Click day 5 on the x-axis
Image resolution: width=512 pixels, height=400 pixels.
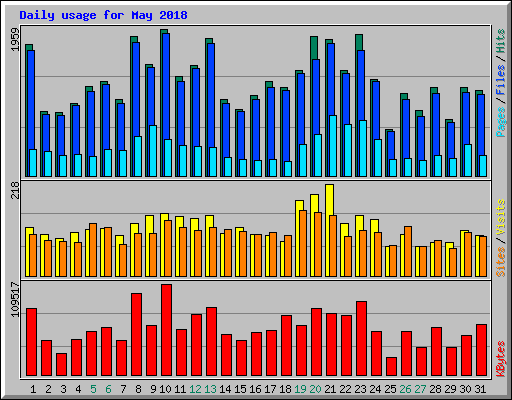pyautogui.click(x=93, y=389)
